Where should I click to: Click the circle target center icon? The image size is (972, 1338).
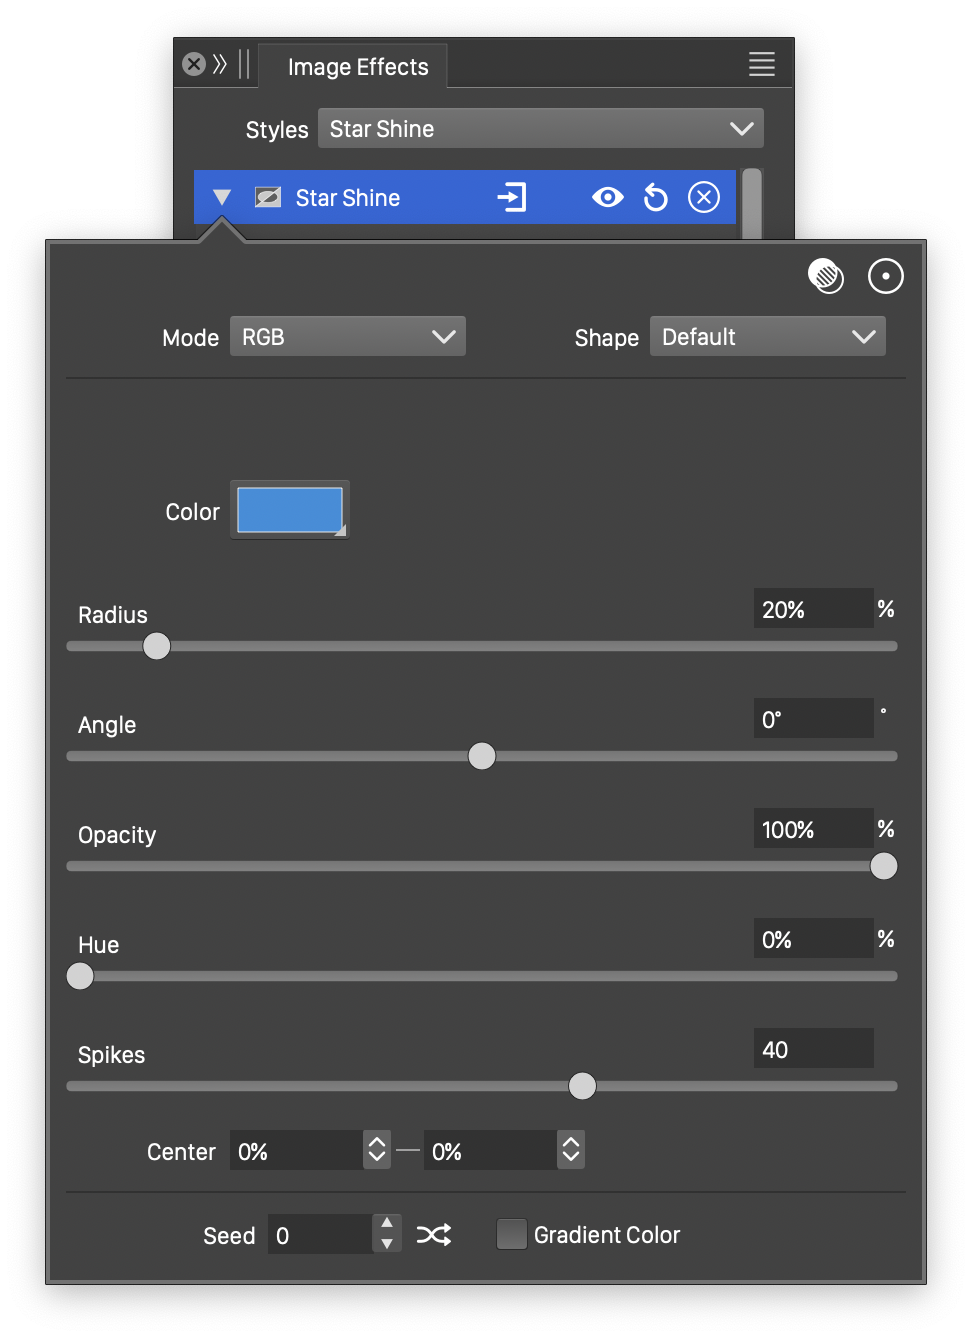[x=885, y=276]
